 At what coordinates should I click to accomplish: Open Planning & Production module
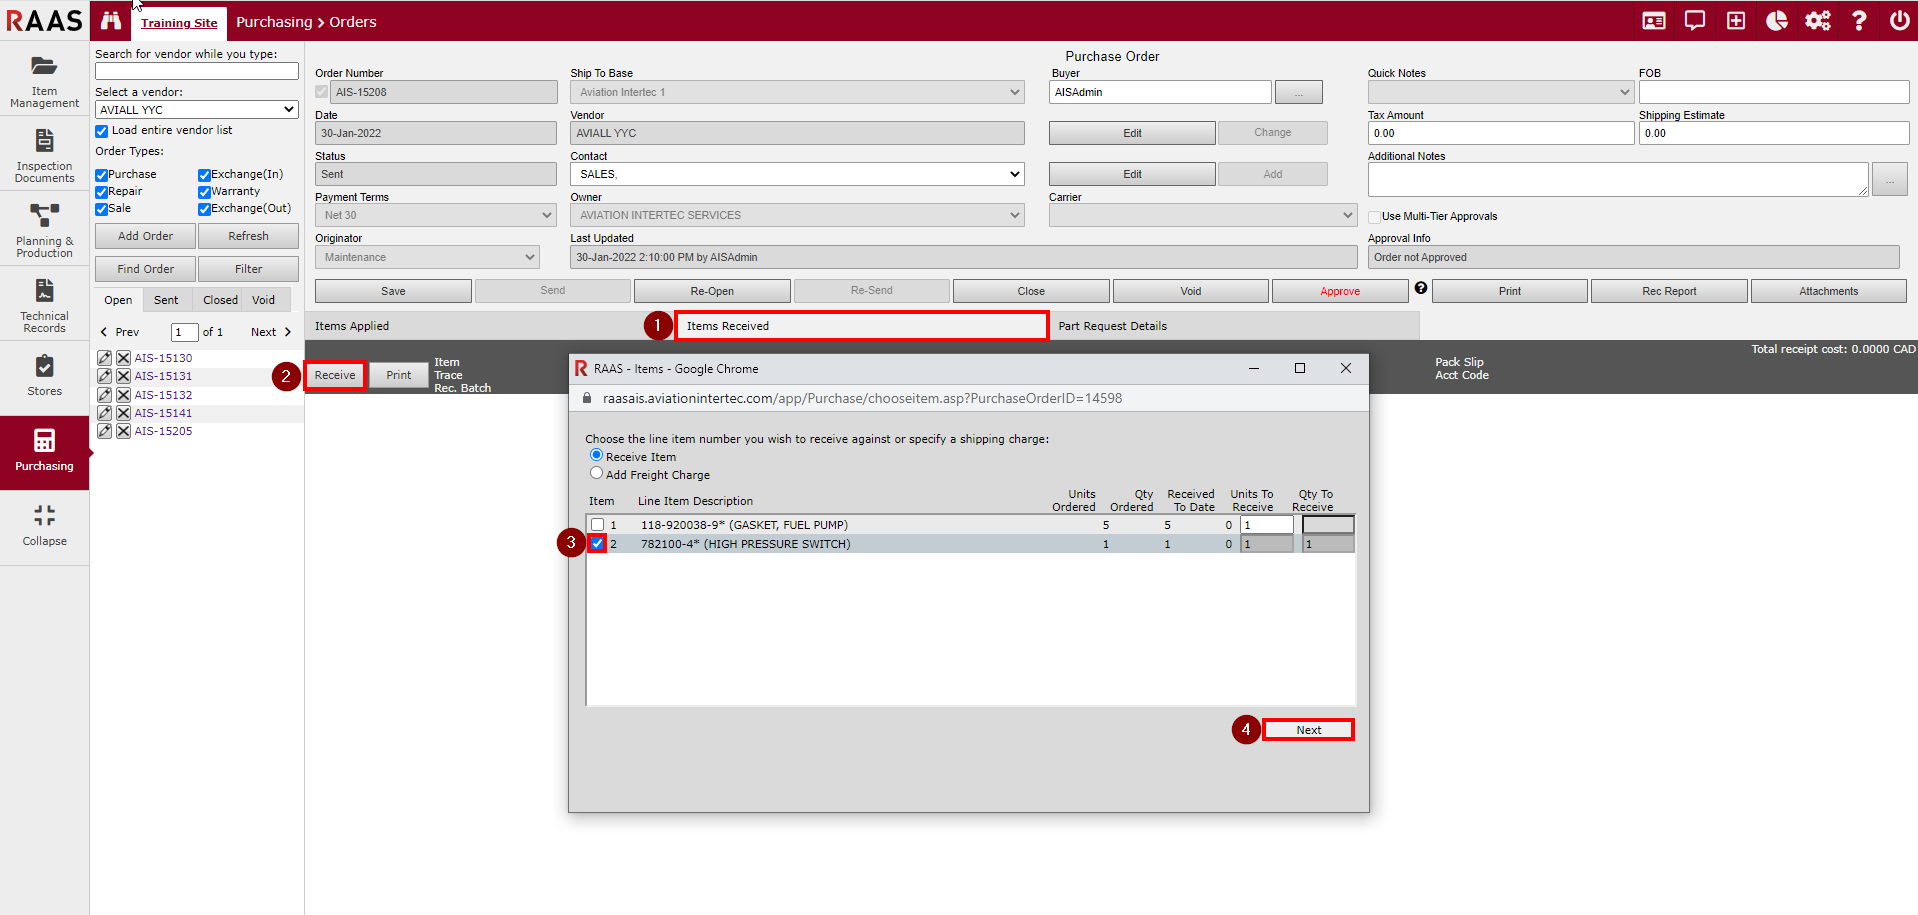tap(44, 230)
